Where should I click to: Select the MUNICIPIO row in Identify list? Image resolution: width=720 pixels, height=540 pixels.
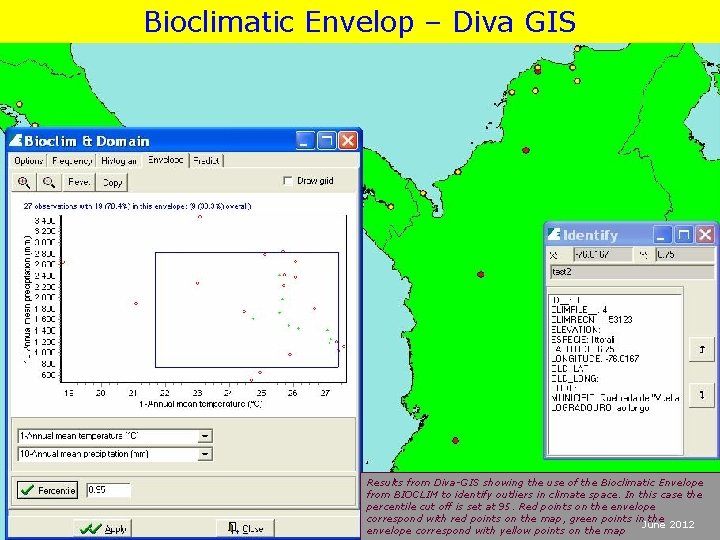[x=615, y=398]
